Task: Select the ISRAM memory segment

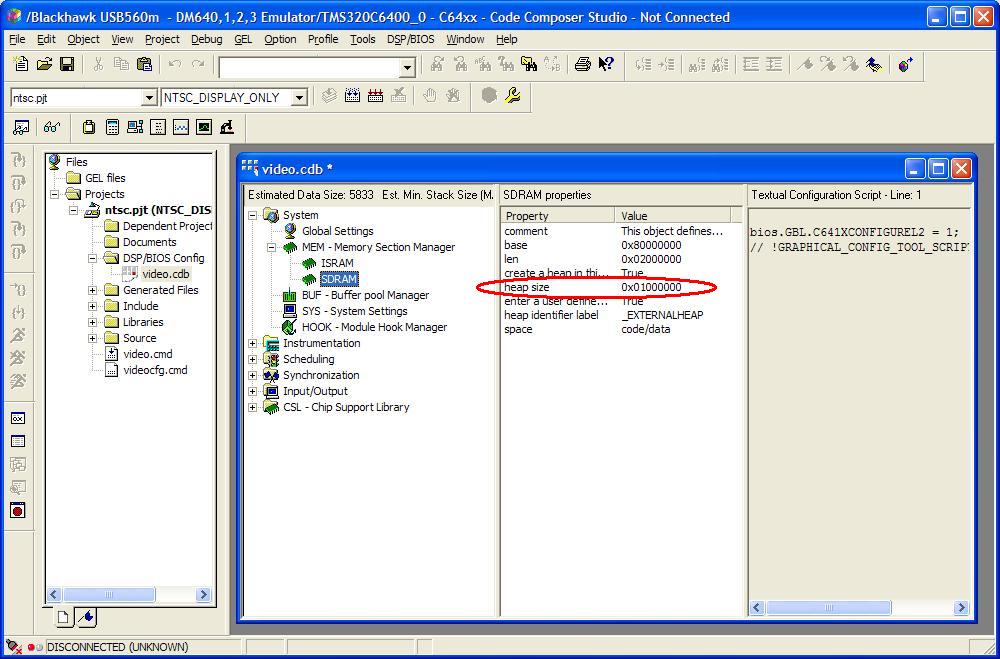Action: point(337,263)
